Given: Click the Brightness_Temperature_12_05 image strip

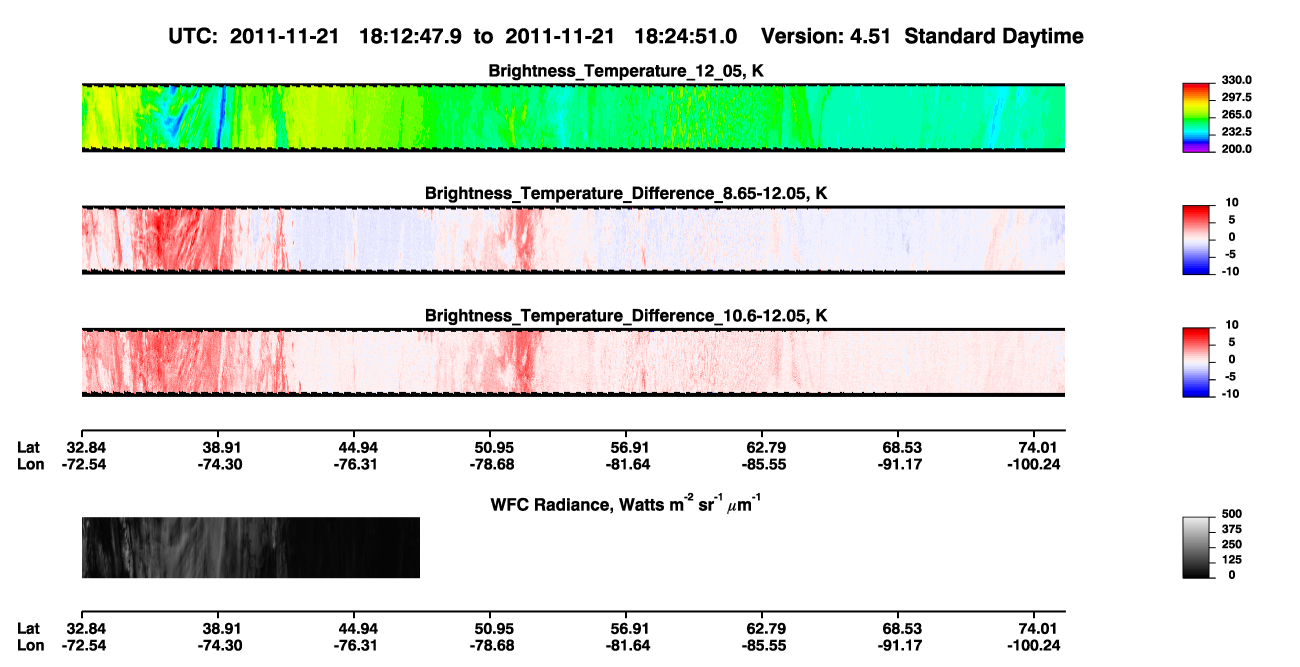Looking at the screenshot, I should 573,118.
